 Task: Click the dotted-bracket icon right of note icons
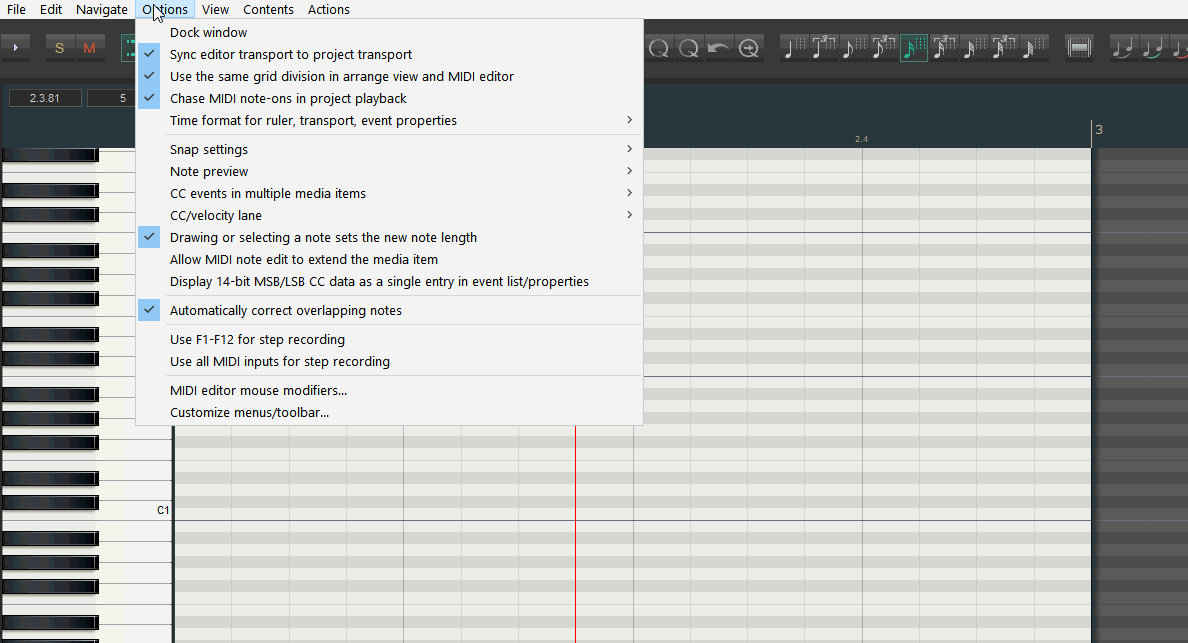(1080, 47)
